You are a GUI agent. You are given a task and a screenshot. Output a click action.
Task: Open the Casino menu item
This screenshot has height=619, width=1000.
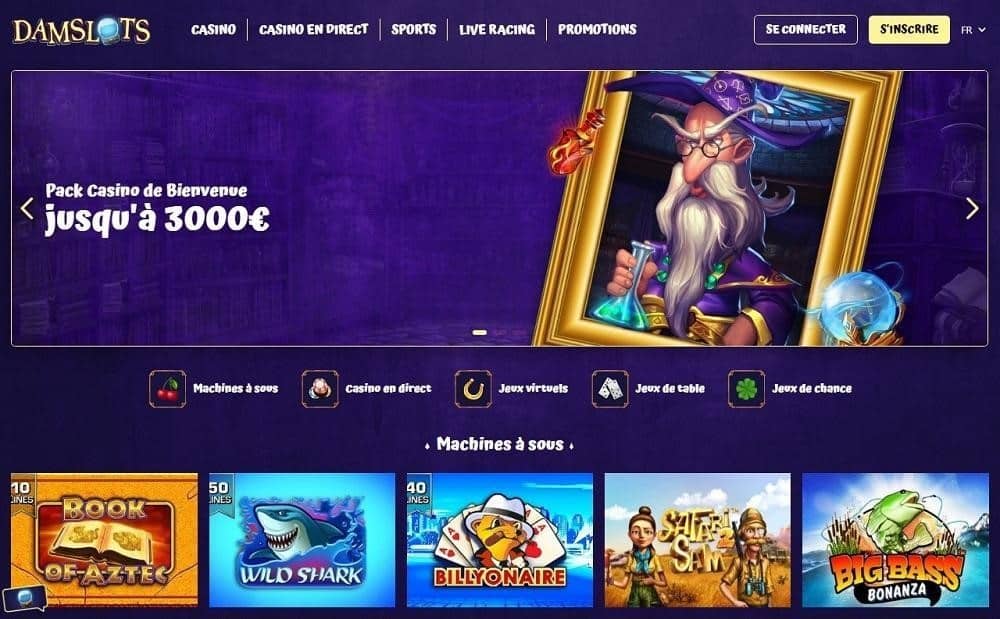tap(214, 29)
